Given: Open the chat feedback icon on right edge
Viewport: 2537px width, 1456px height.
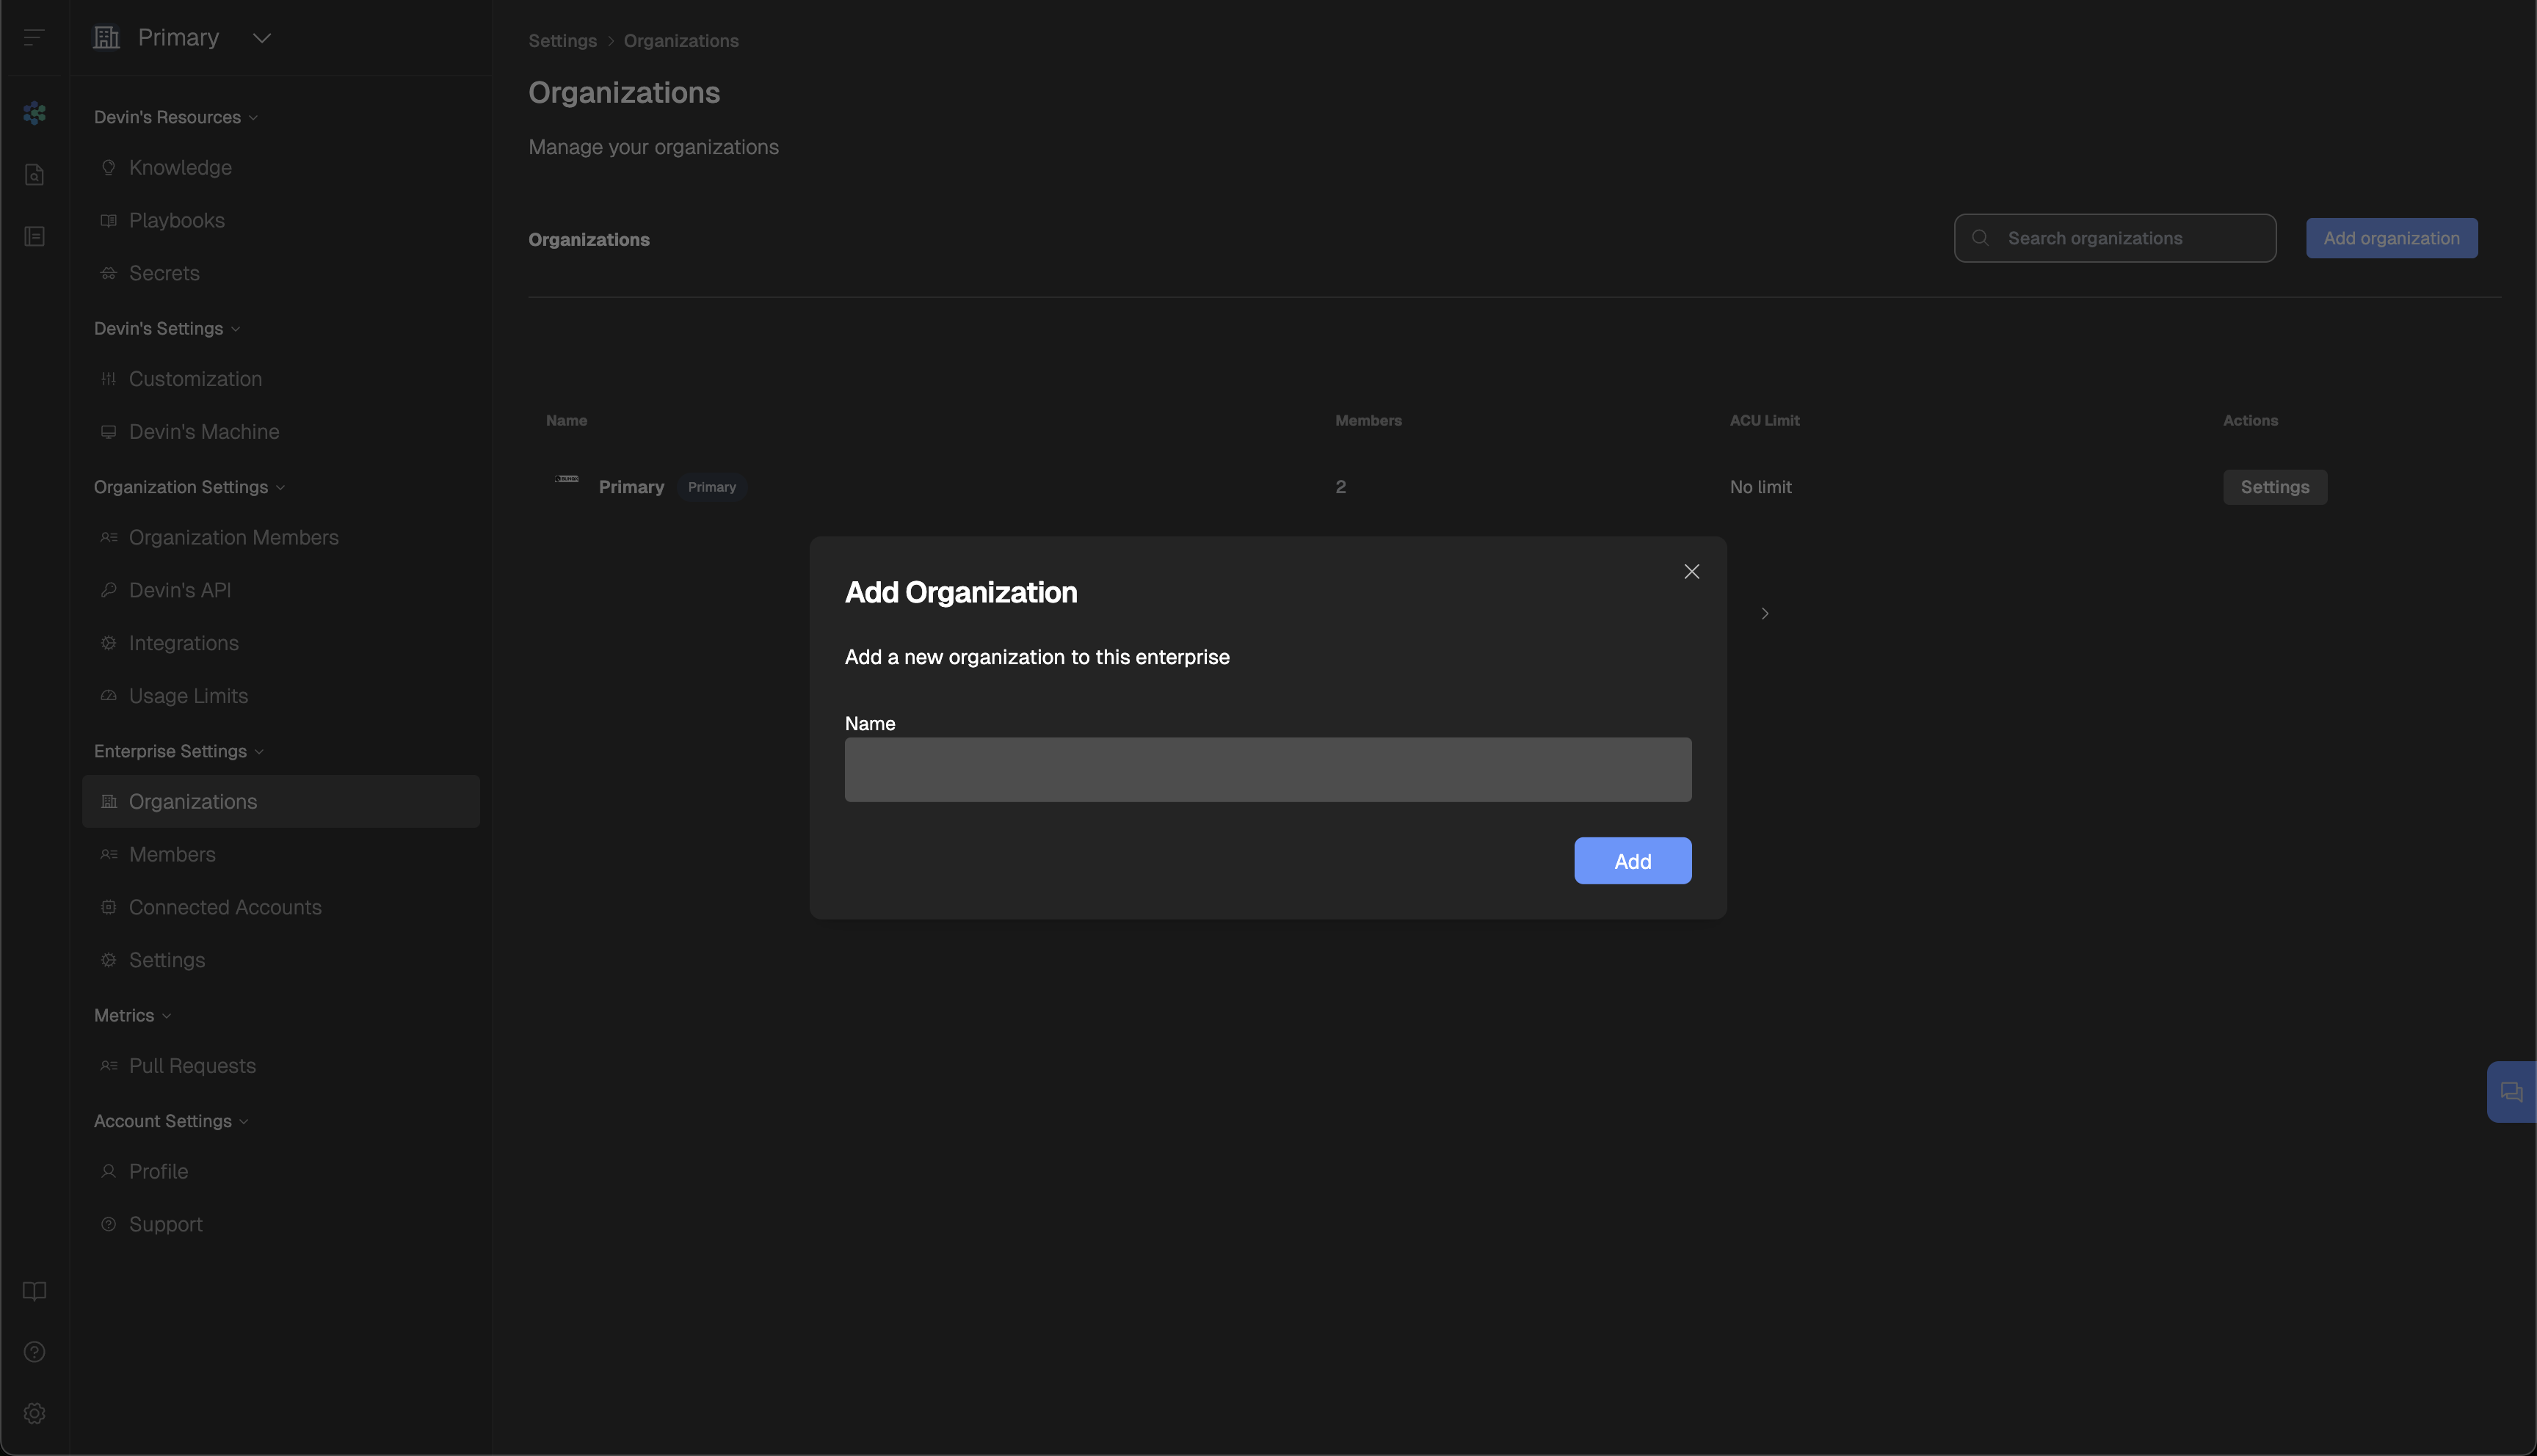Looking at the screenshot, I should point(2511,1092).
